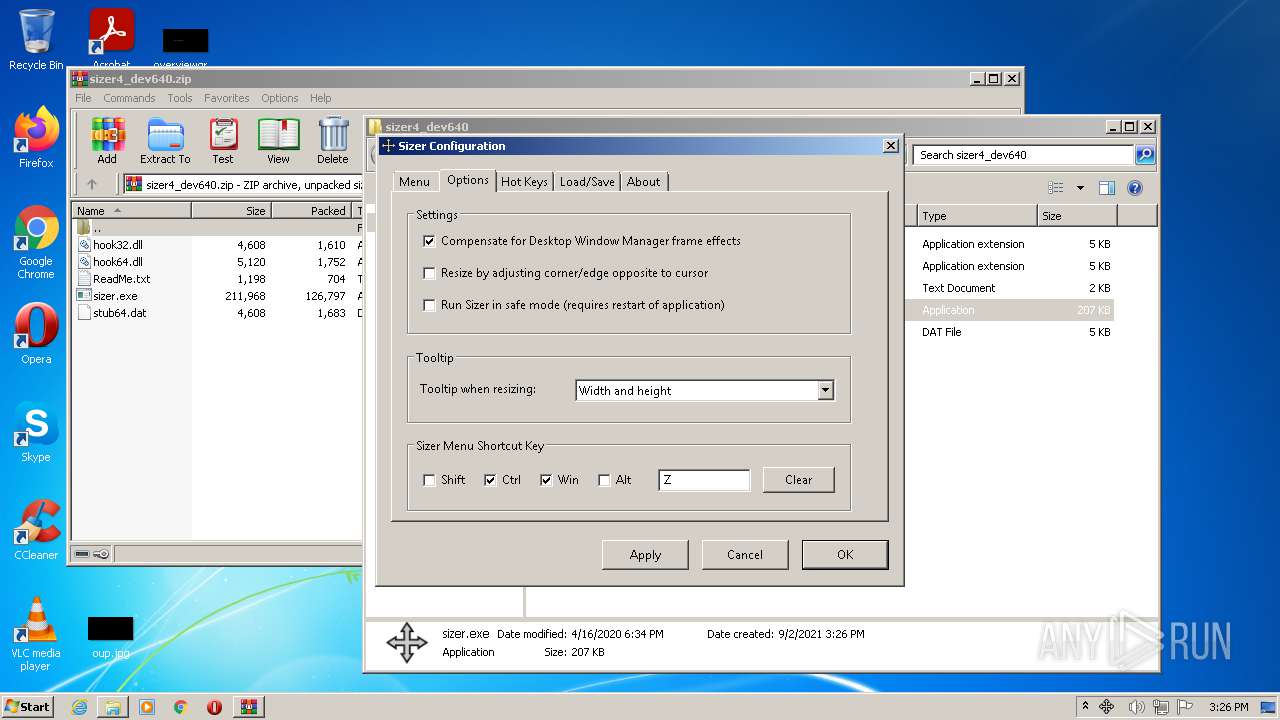Click Clear shortcut key button
This screenshot has height=720, width=1280.
tap(798, 480)
